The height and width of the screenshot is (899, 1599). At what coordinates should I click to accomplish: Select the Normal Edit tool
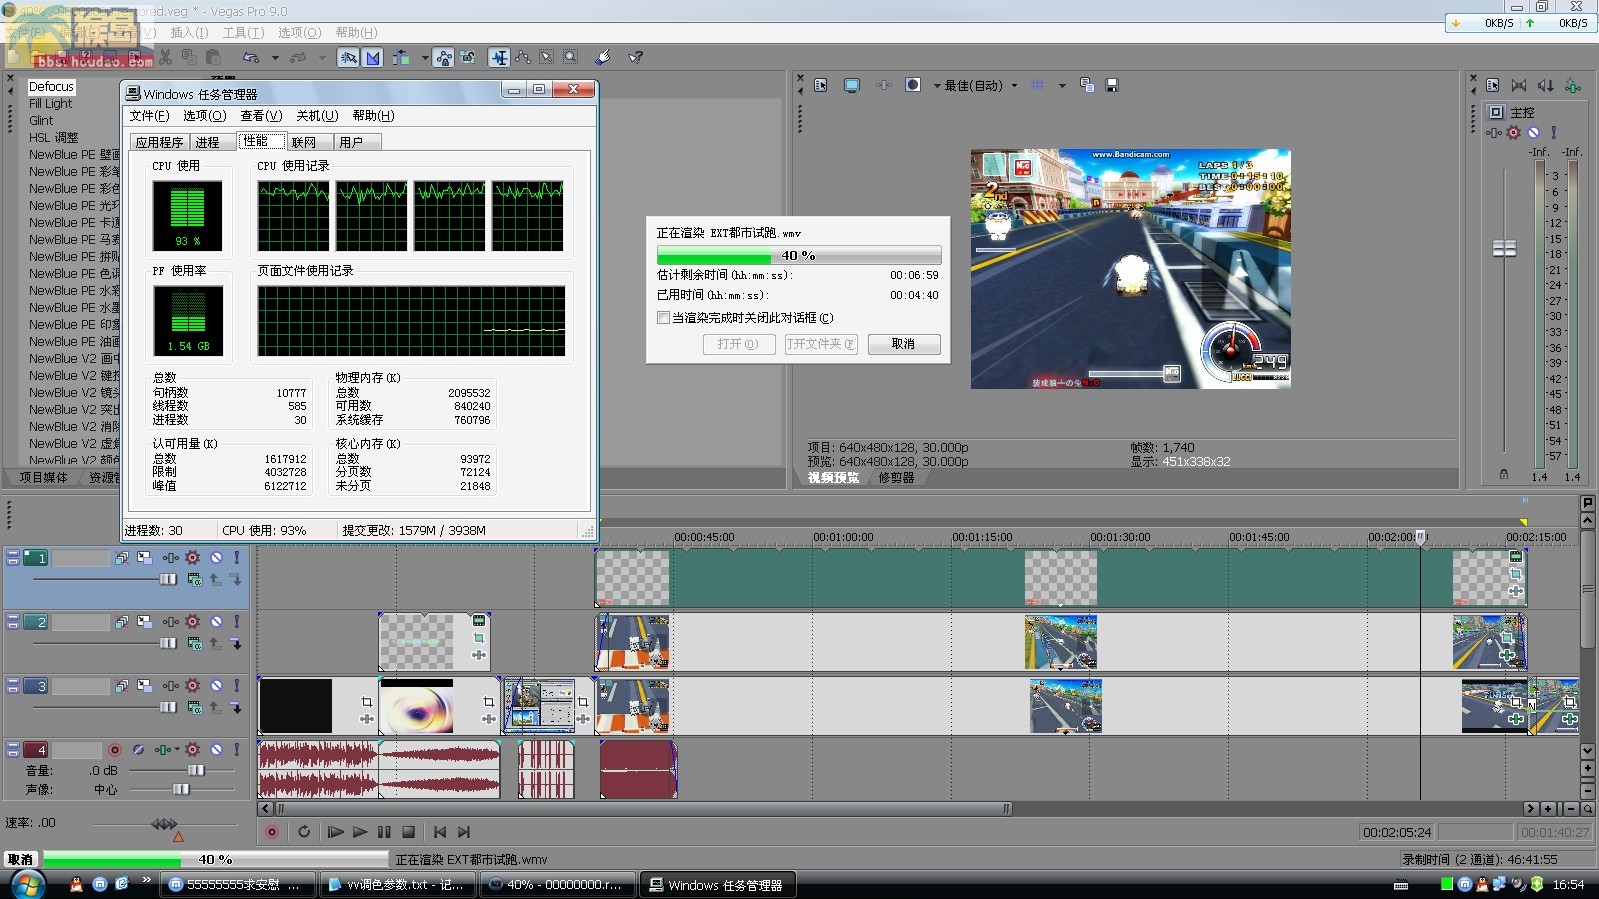point(499,58)
